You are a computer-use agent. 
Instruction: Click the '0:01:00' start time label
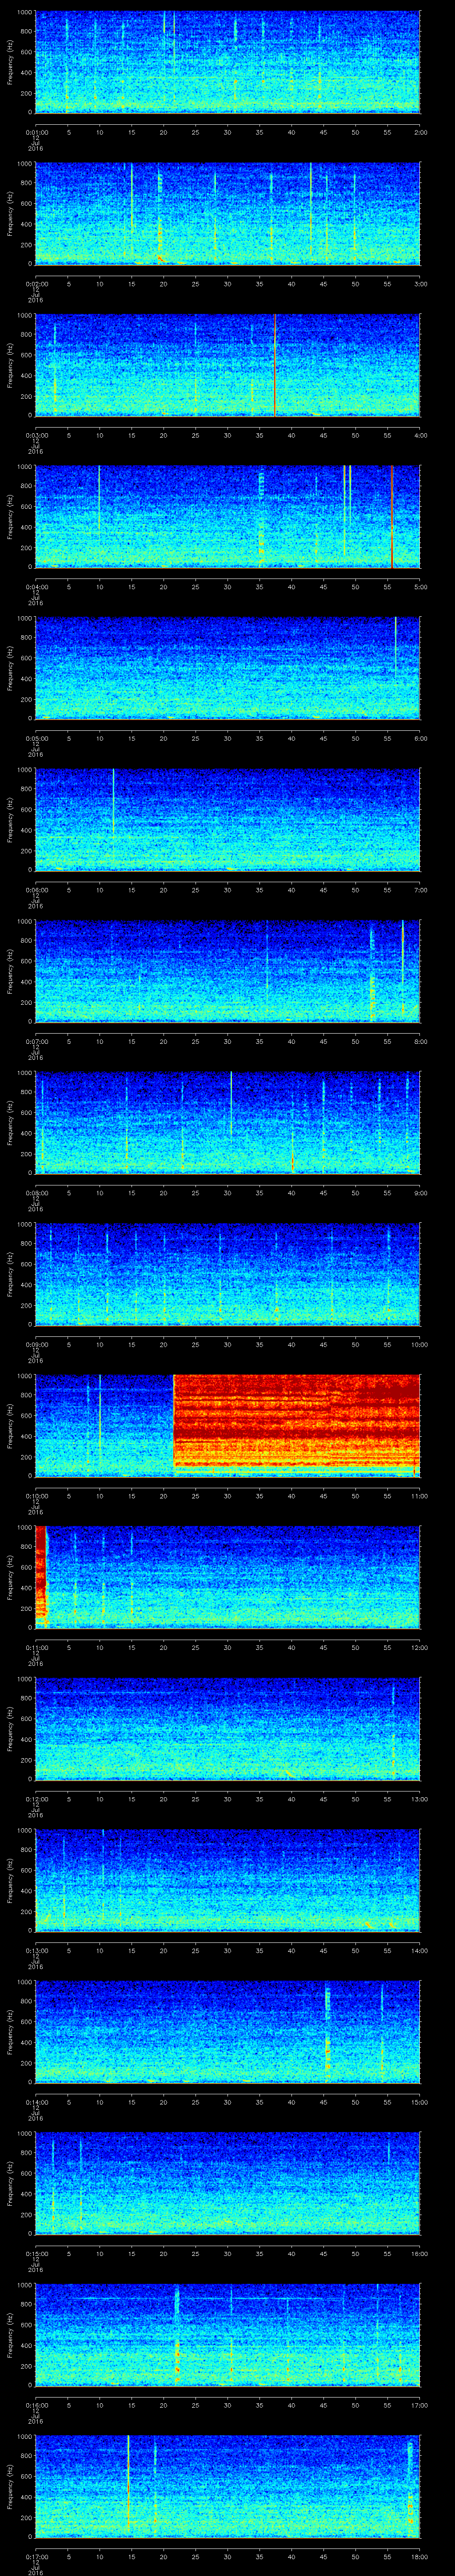[36, 132]
